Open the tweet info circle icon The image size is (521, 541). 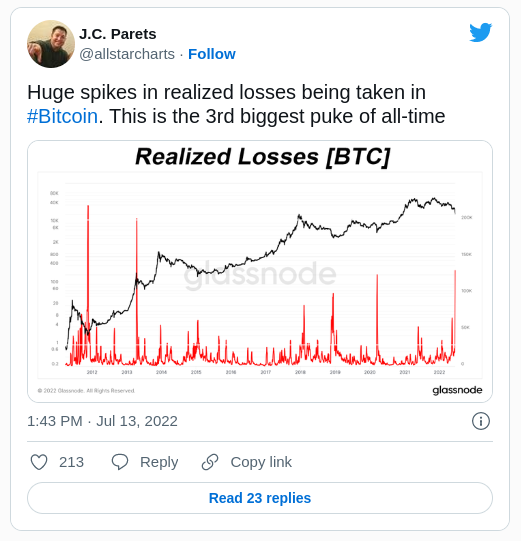coord(481,421)
